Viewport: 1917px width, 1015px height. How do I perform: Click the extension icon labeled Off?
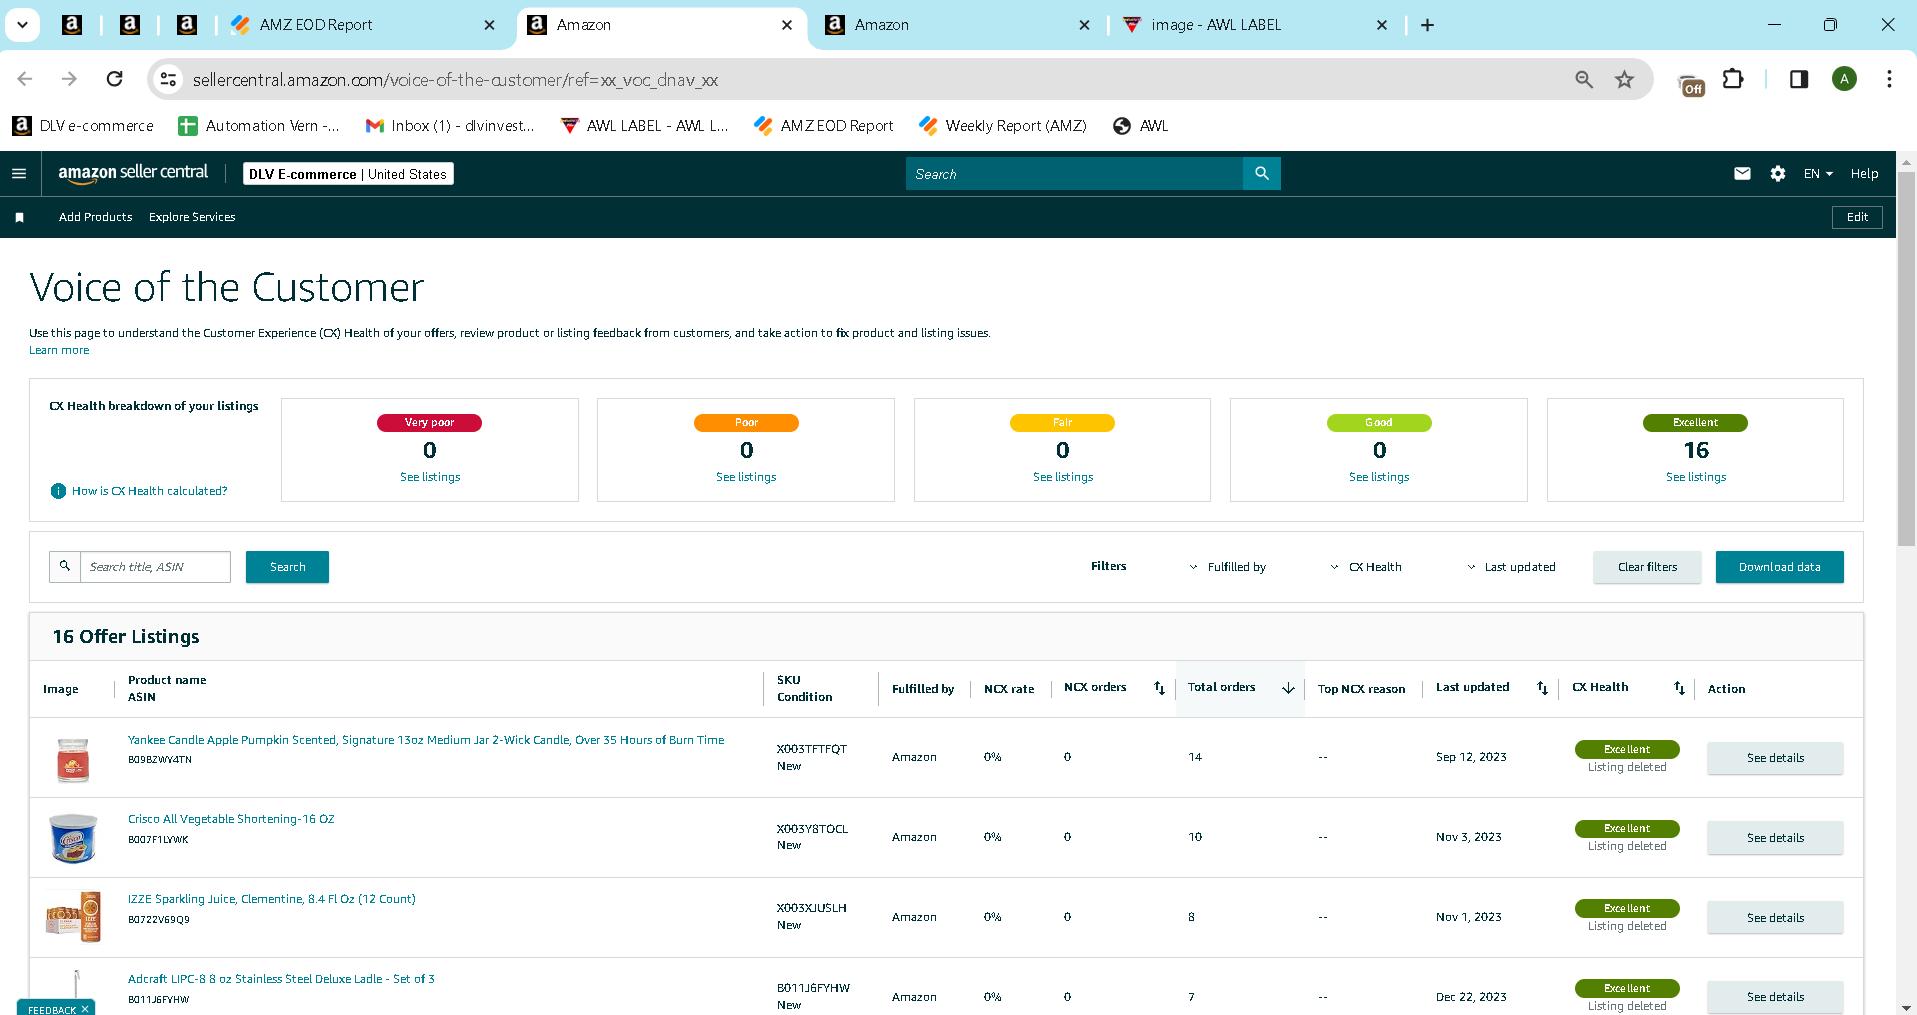[x=1691, y=85]
